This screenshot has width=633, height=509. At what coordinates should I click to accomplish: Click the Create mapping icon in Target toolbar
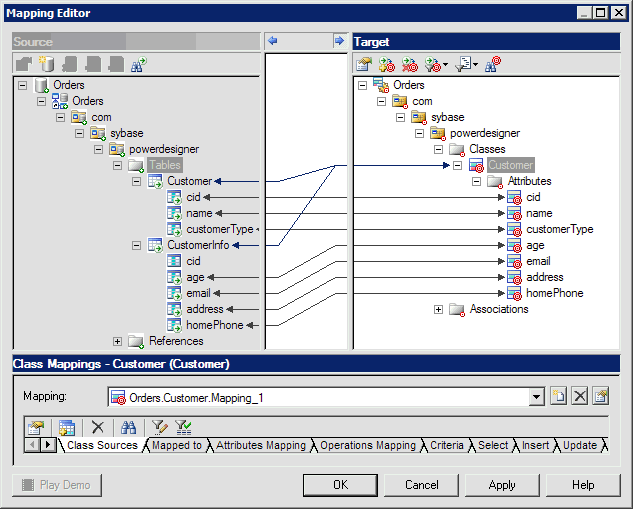387,64
